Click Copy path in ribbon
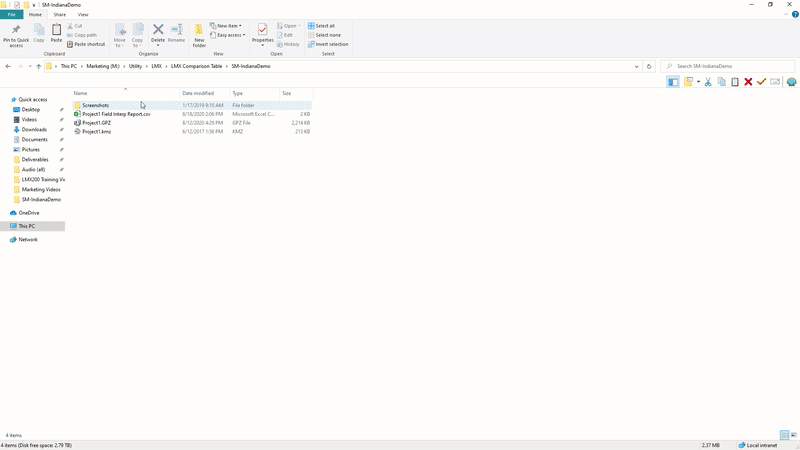 (x=82, y=35)
